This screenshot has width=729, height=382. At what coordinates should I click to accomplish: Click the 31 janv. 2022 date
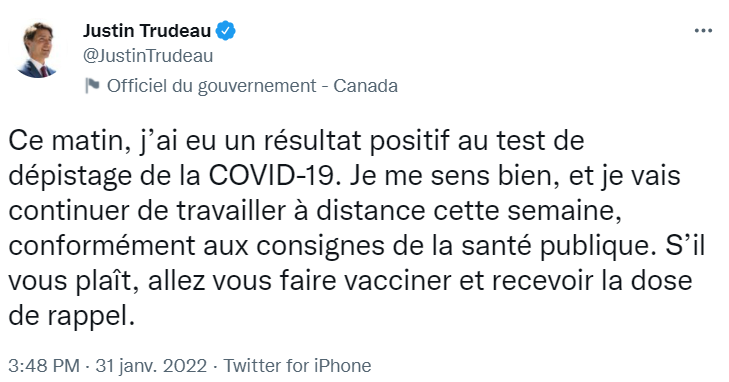pos(151,366)
